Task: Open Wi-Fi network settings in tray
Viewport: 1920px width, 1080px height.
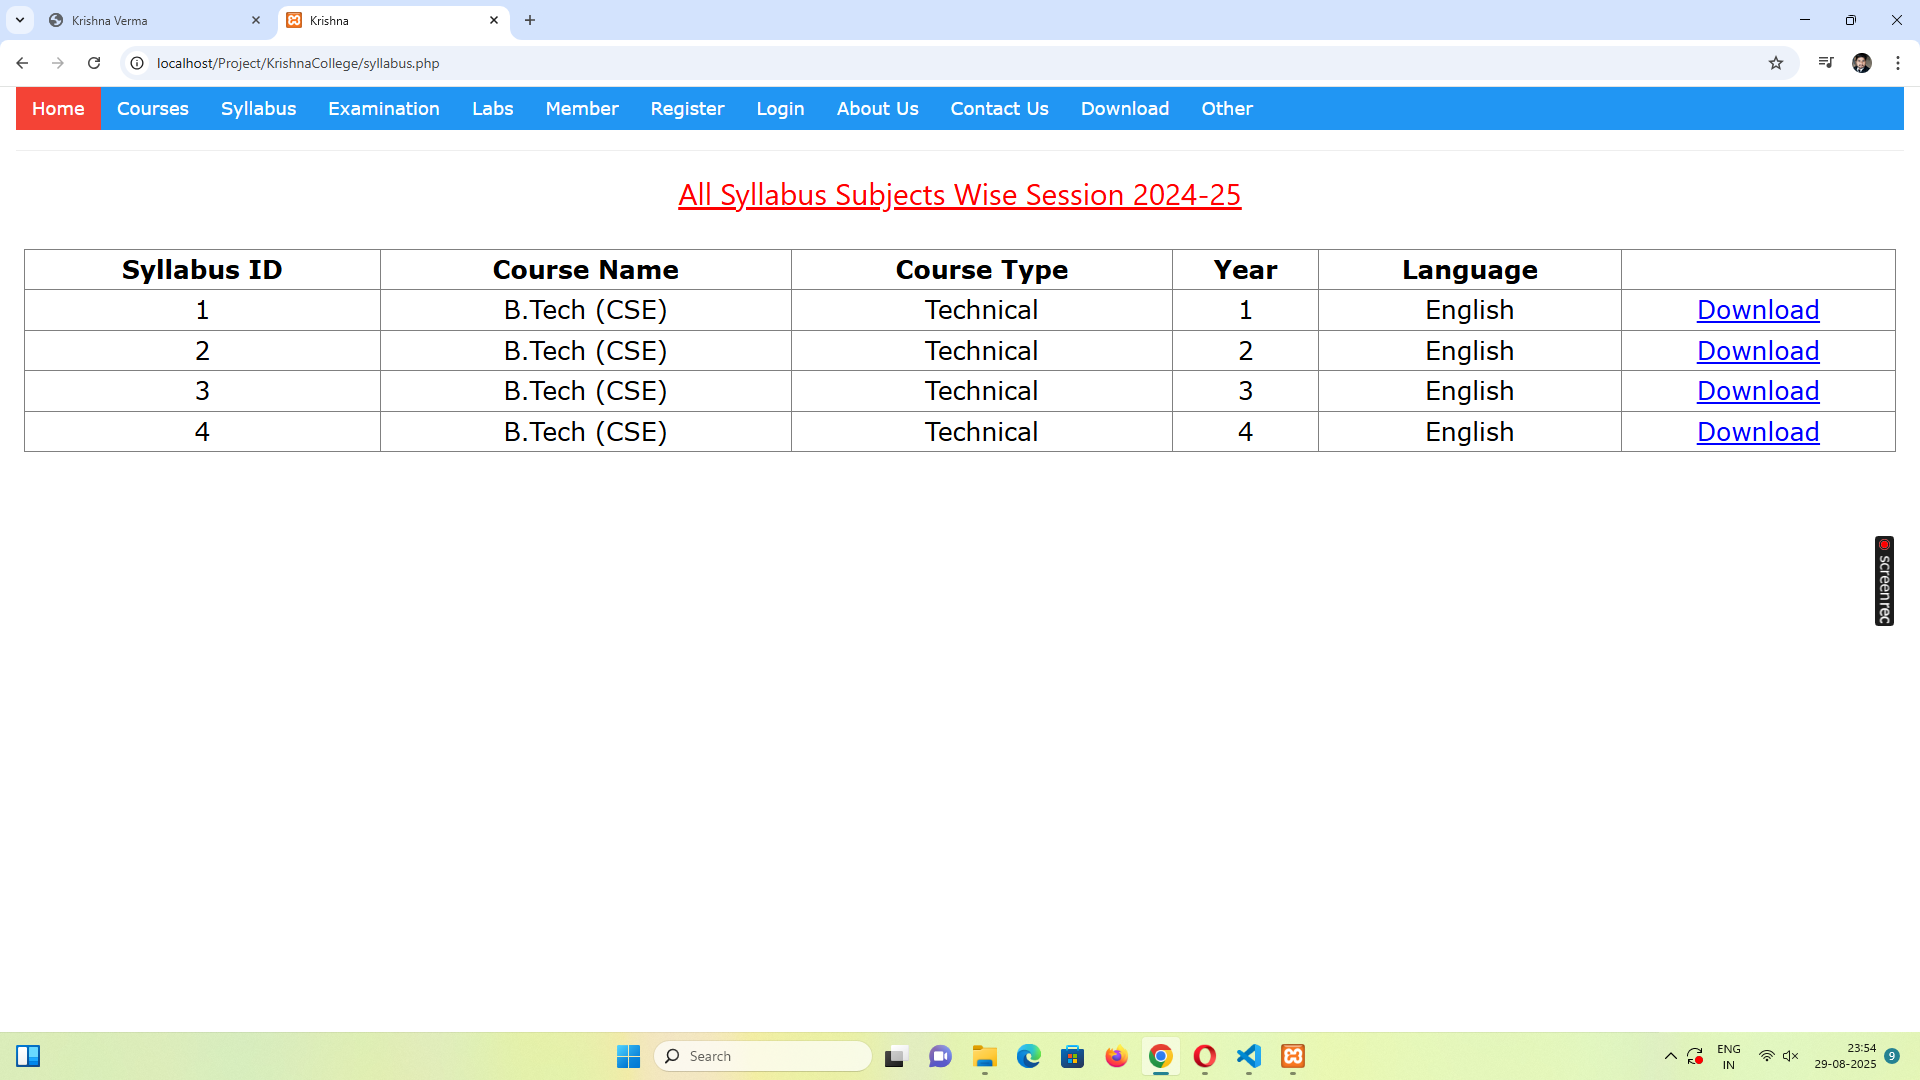Action: click(x=1767, y=1056)
